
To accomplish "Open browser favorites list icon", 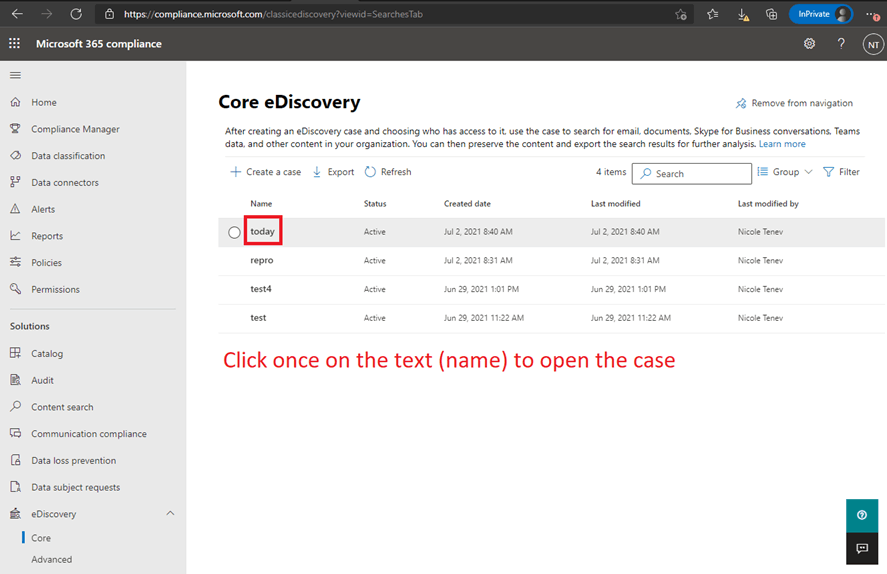I will tap(713, 14).
